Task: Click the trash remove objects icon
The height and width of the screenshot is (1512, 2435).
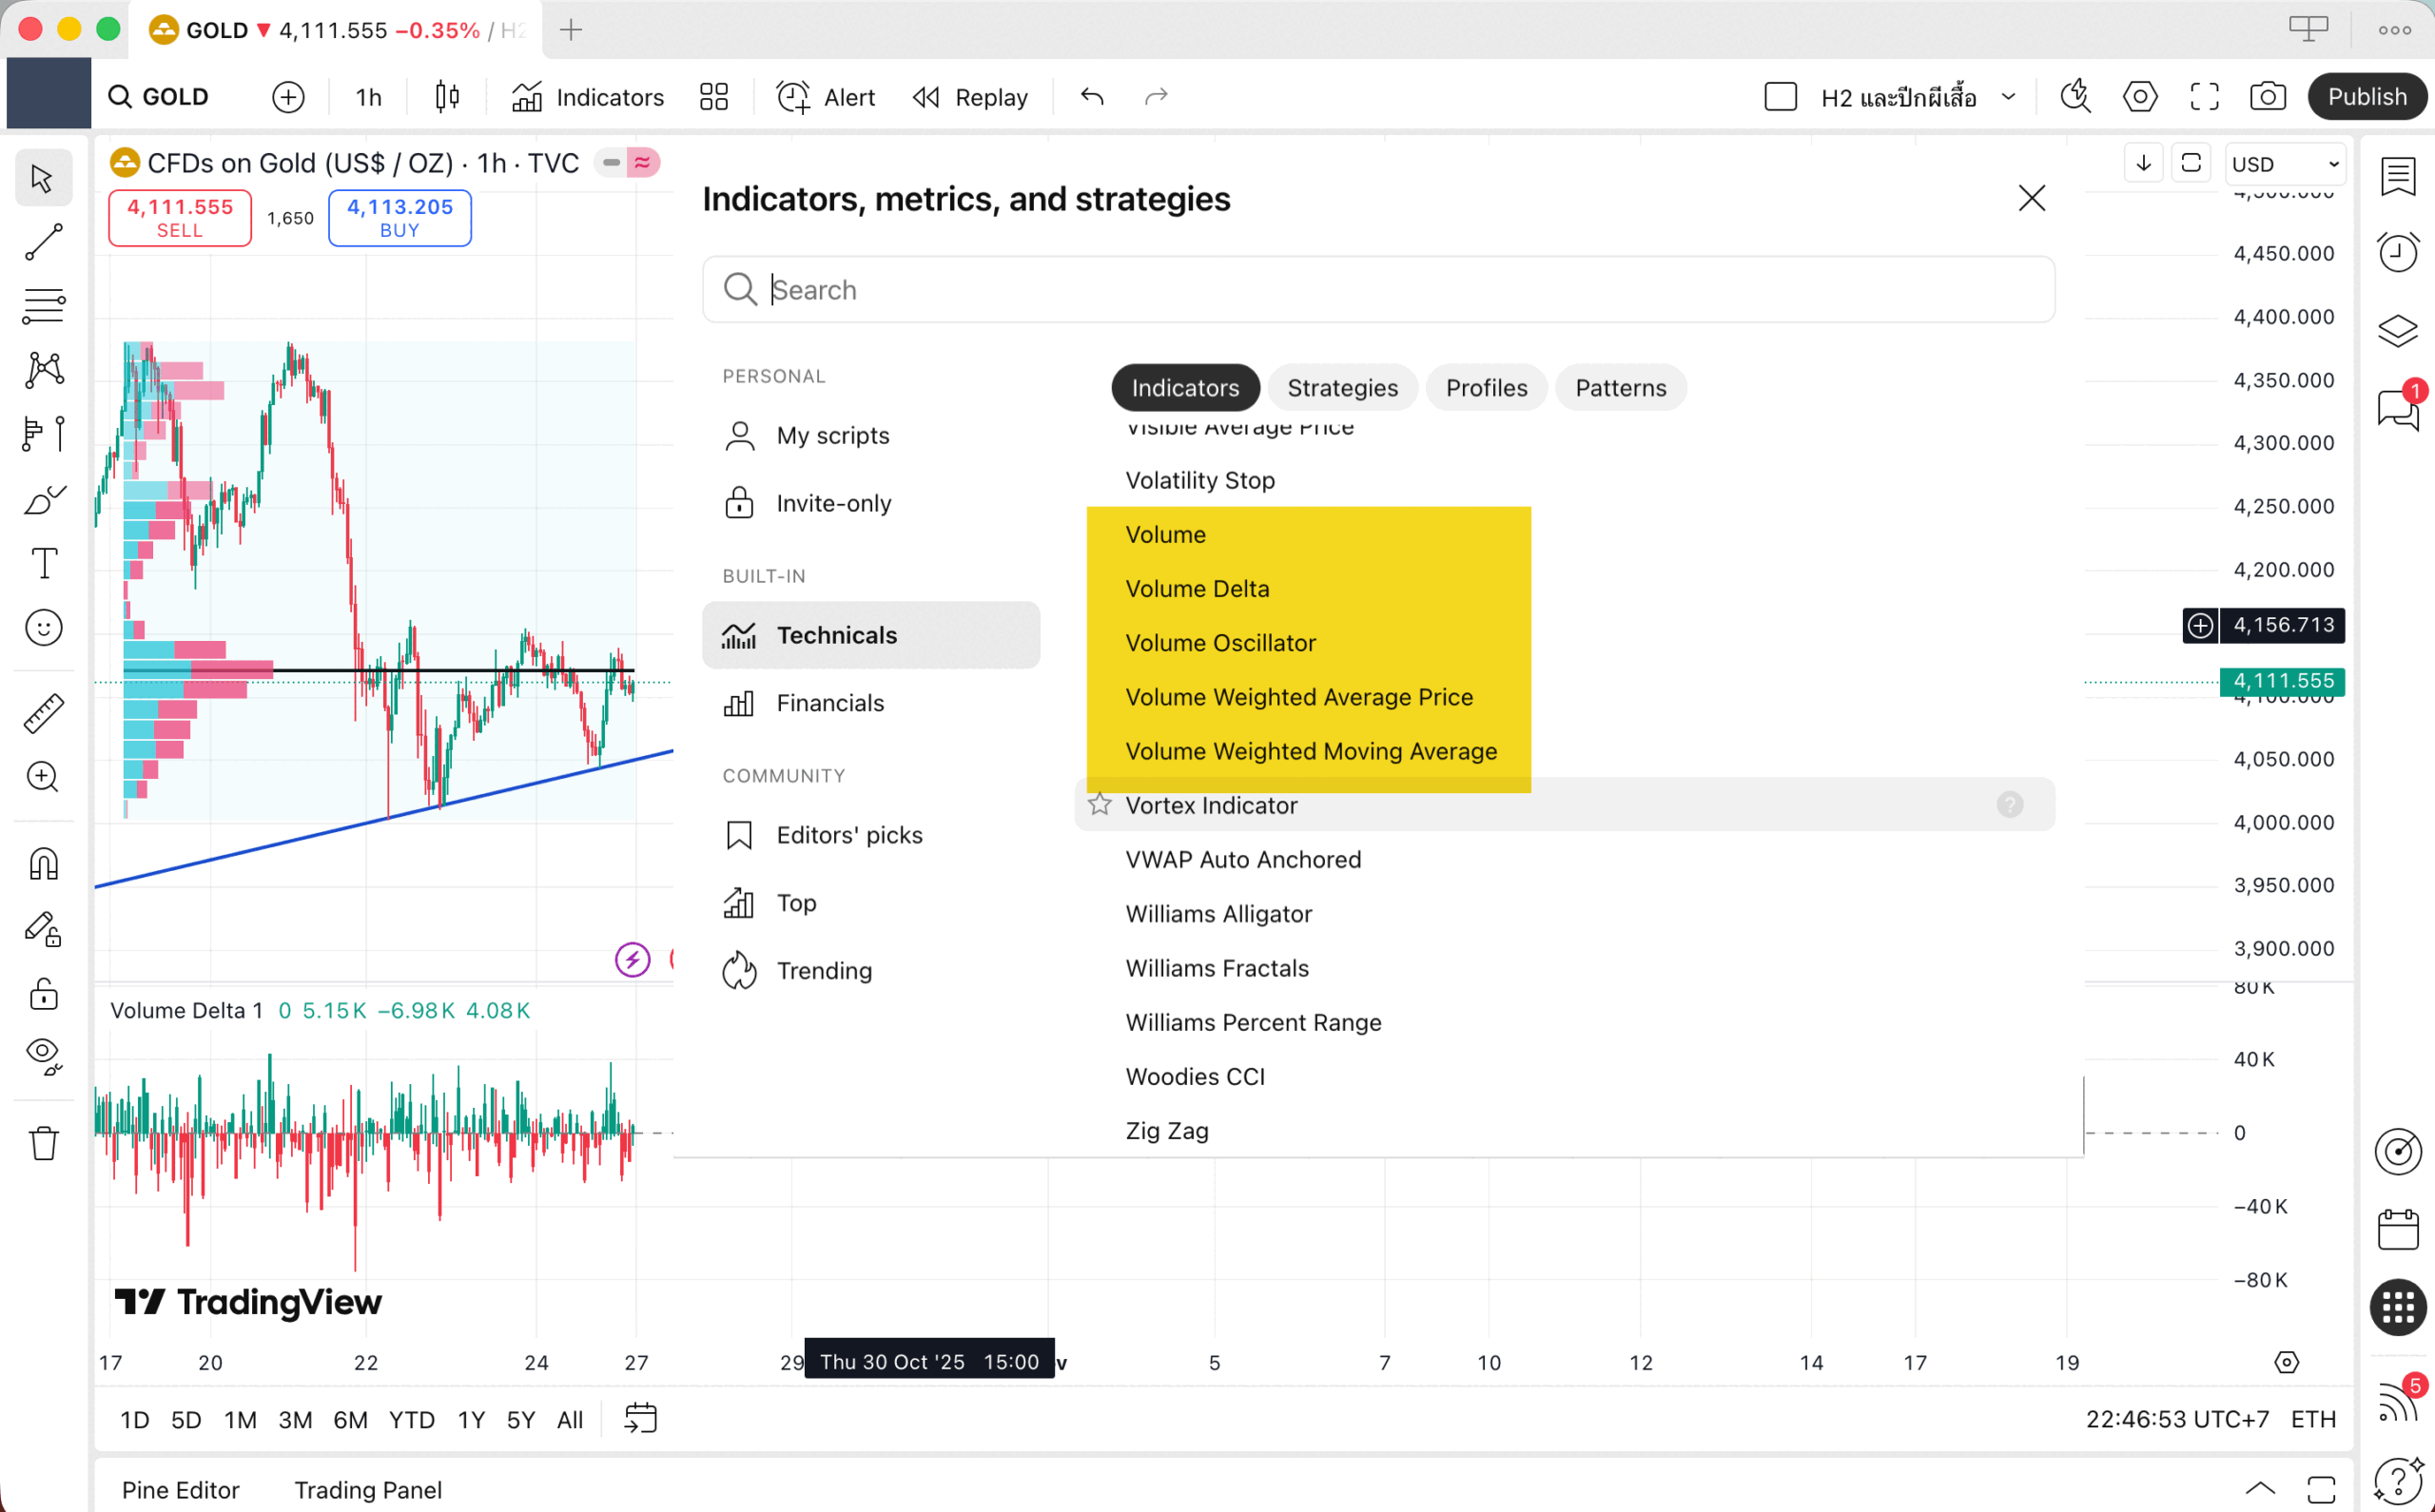Action: tap(43, 1142)
